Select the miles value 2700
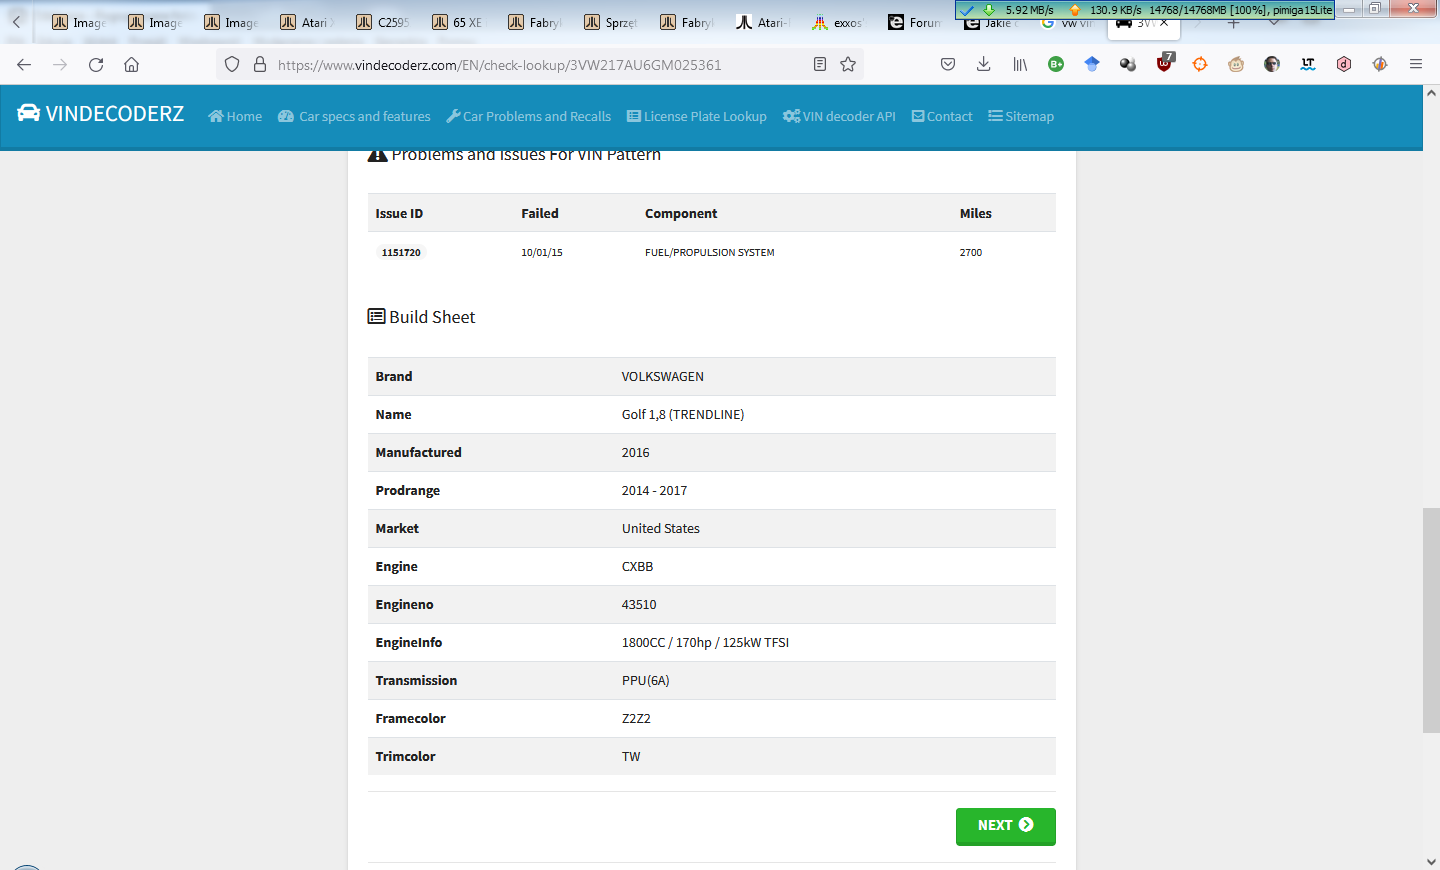Screen dimensions: 1440x870 coord(971,253)
